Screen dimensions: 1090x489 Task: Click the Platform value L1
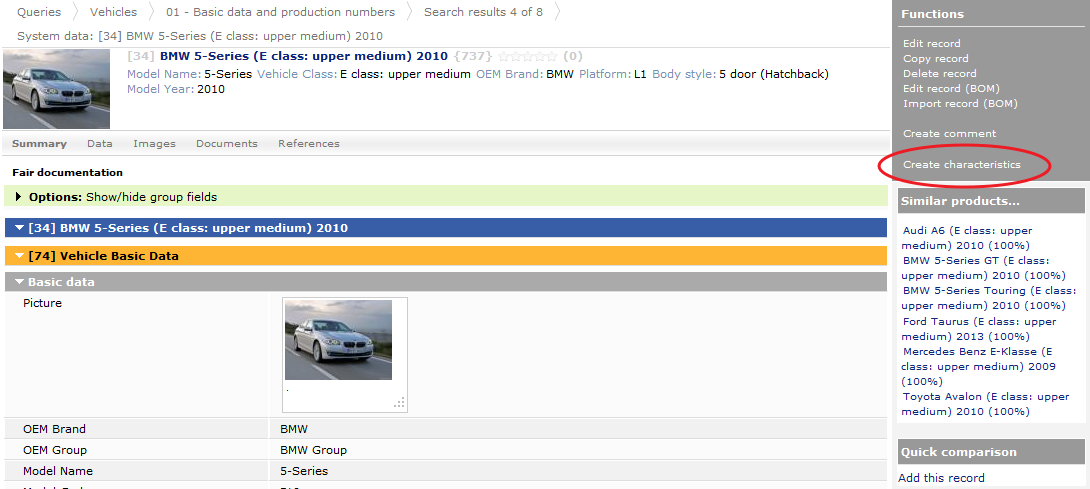coord(640,74)
